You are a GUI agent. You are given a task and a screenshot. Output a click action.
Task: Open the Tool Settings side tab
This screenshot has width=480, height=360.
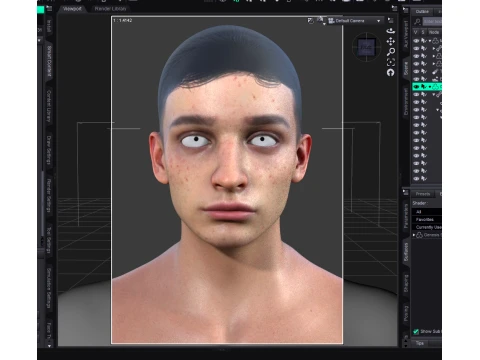tap(49, 240)
